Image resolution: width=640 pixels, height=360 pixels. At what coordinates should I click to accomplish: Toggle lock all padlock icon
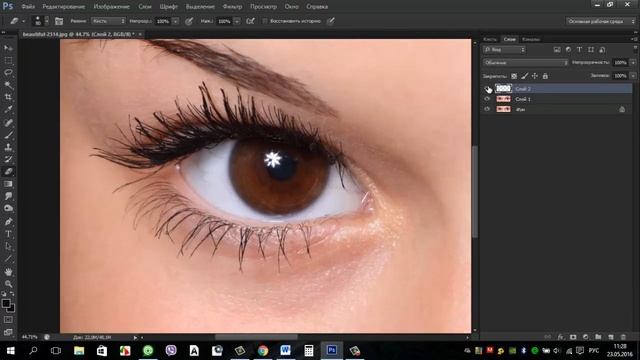pos(545,76)
